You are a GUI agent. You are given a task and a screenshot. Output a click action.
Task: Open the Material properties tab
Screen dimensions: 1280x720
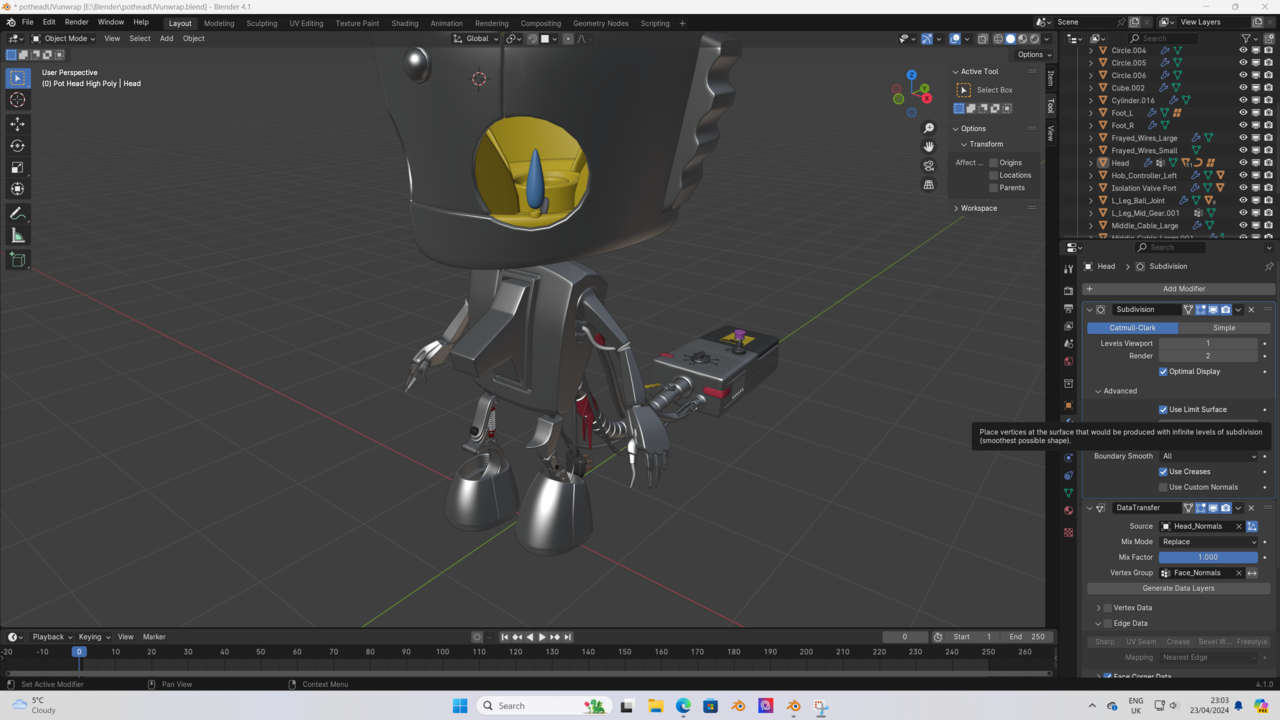point(1068,510)
